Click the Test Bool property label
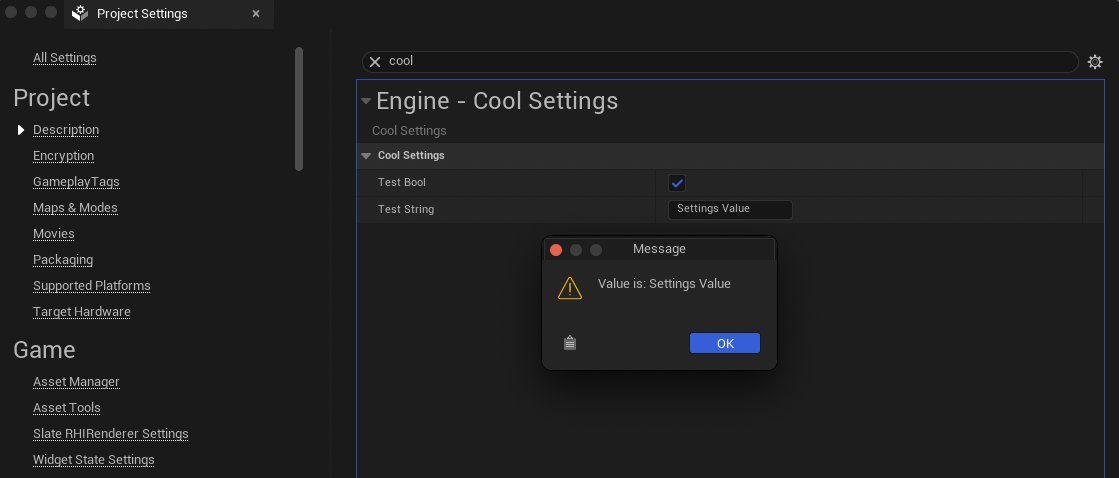 (x=401, y=183)
